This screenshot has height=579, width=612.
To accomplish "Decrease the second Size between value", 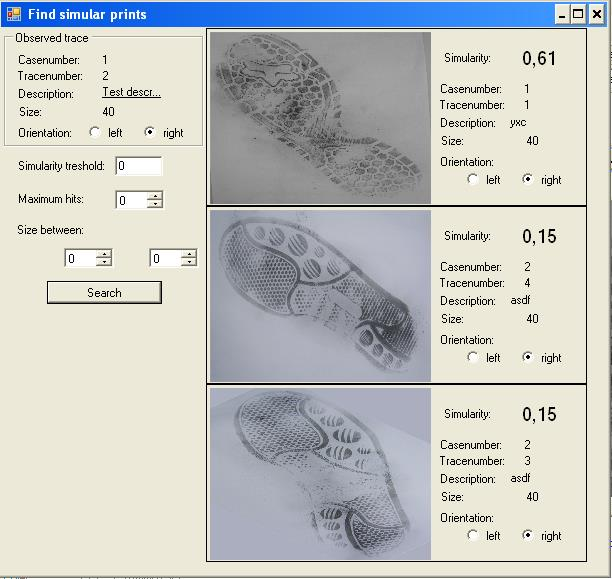I will click(189, 262).
